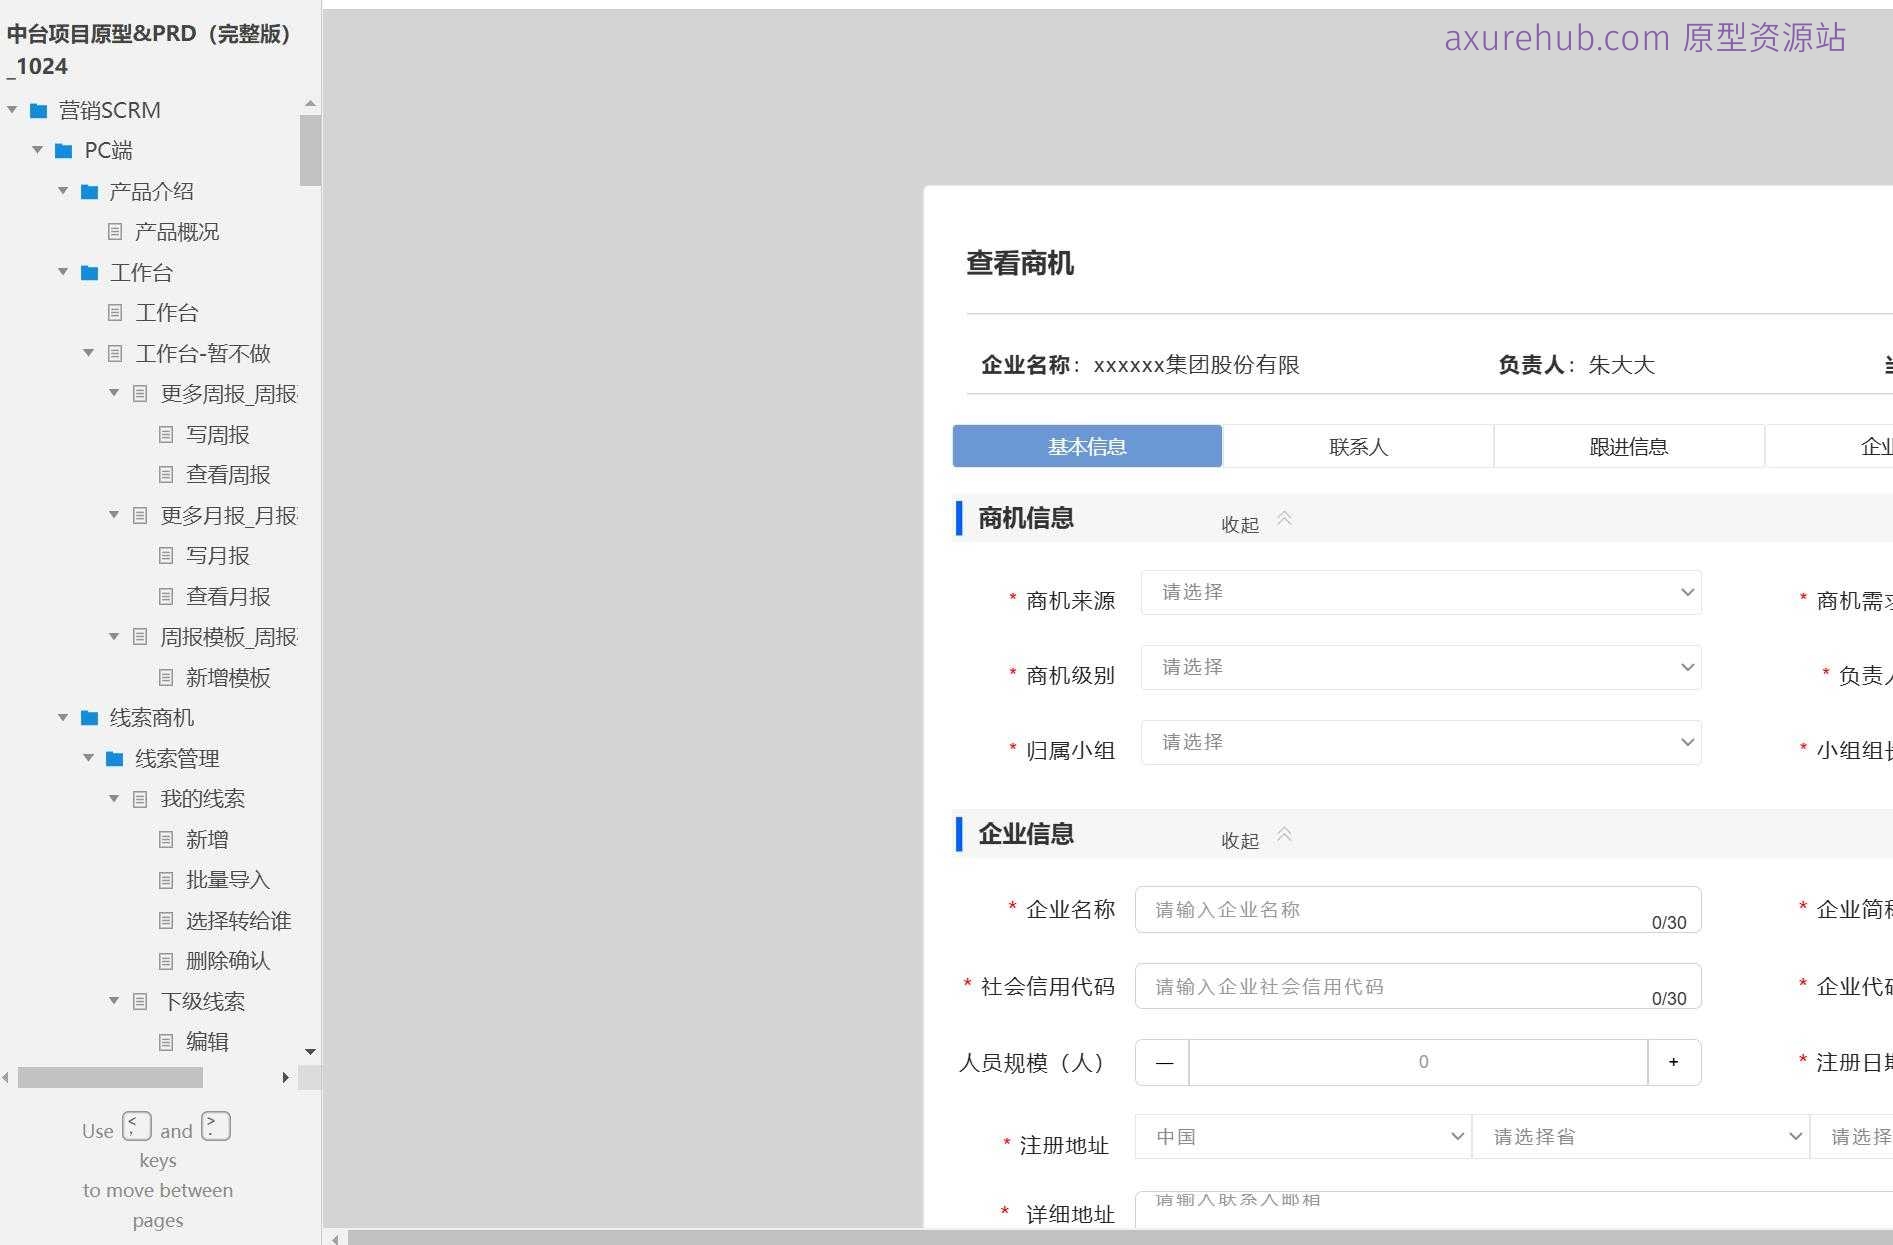Image resolution: width=1893 pixels, height=1245 pixels.
Task: Click the 工作台 page icon in the sidebar
Action: (x=113, y=312)
